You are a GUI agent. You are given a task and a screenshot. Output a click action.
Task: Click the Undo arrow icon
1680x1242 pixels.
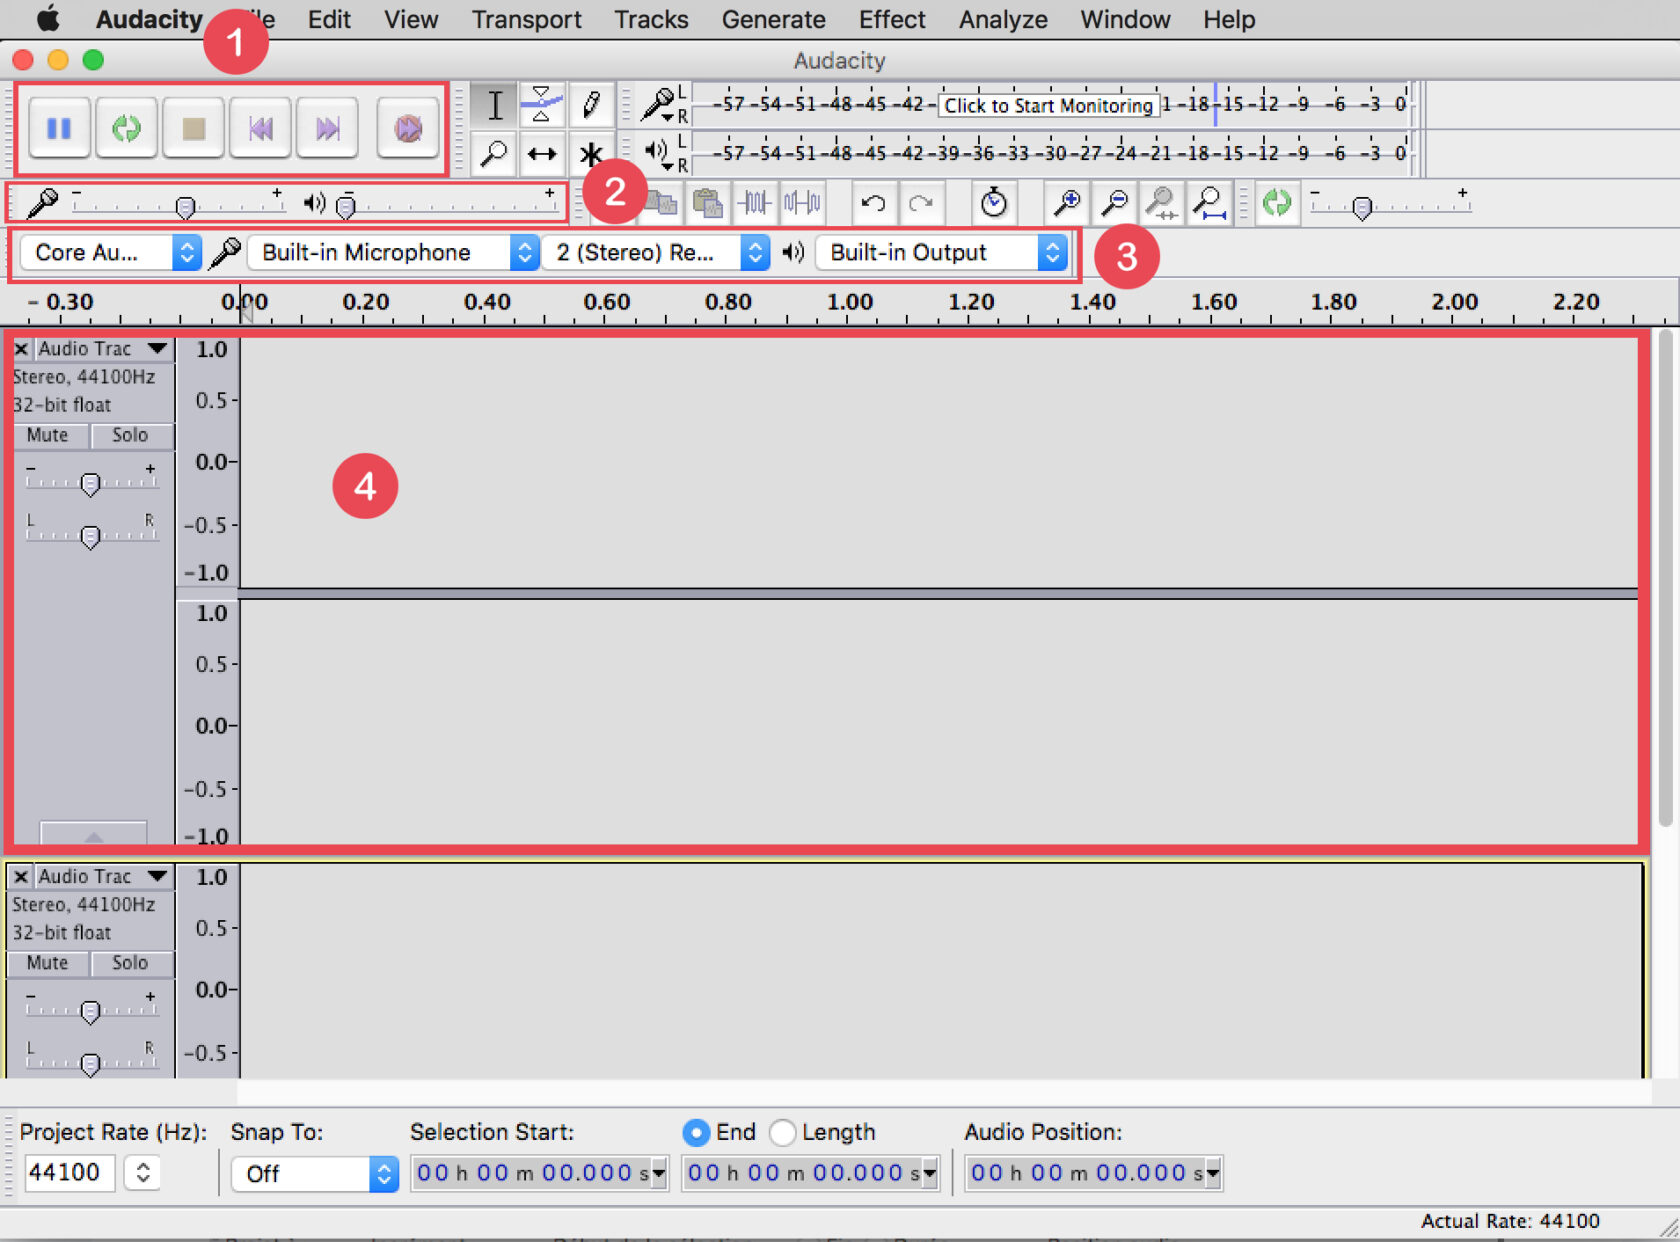click(x=873, y=203)
